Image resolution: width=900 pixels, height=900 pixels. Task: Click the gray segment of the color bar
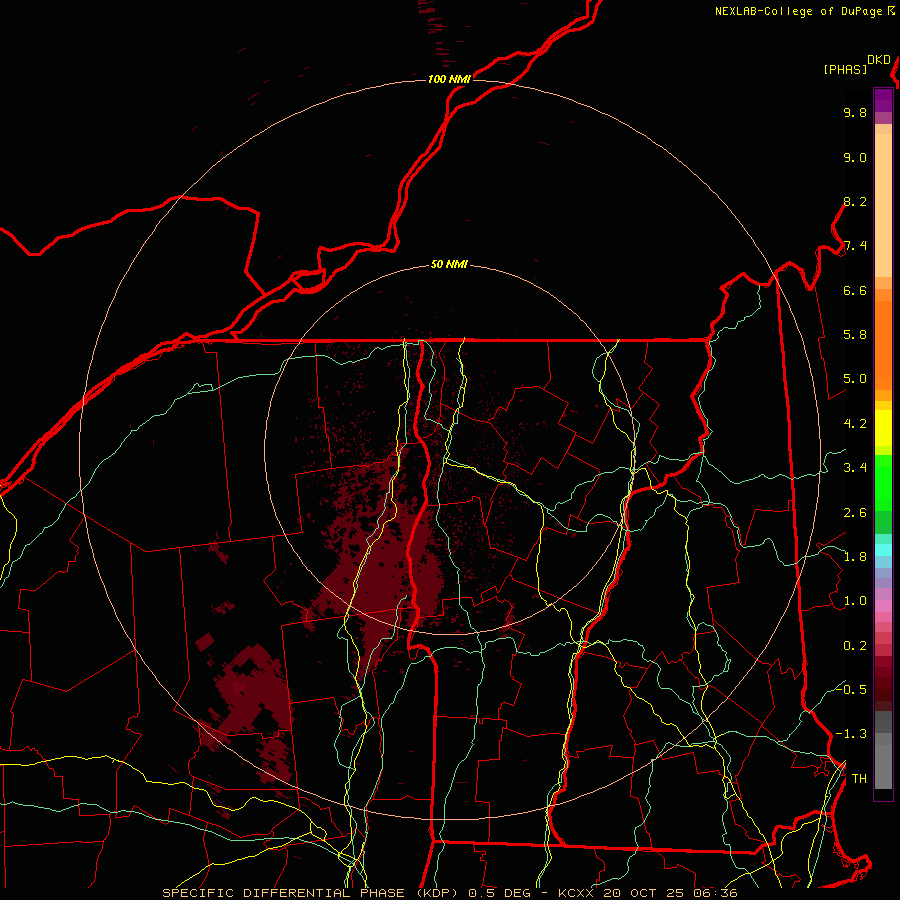coord(883,752)
